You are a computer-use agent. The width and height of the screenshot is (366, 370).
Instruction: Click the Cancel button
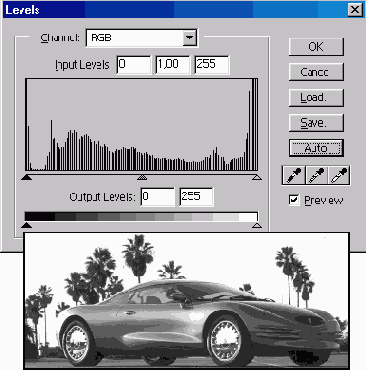pyautogui.click(x=316, y=72)
